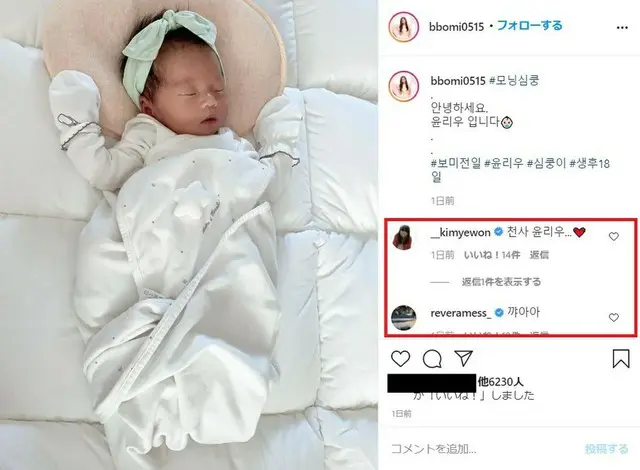The height and width of the screenshot is (470, 640).
Task: Expand replies with 返信1件を表示する
Action: point(501,282)
